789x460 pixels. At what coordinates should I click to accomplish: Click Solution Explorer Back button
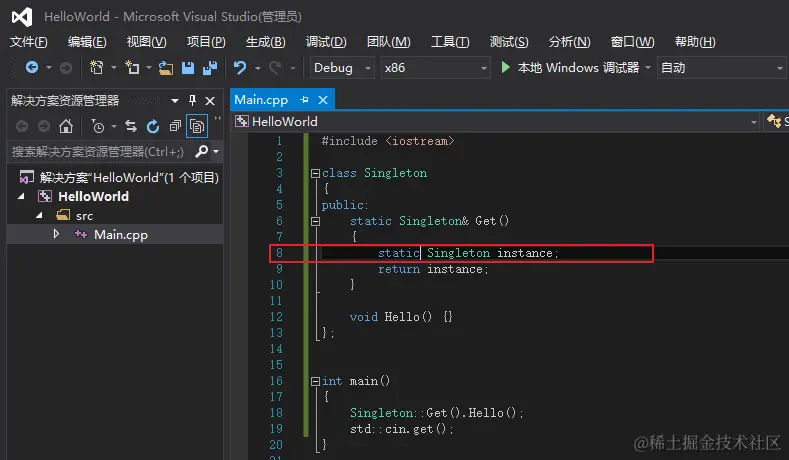[x=22, y=126]
